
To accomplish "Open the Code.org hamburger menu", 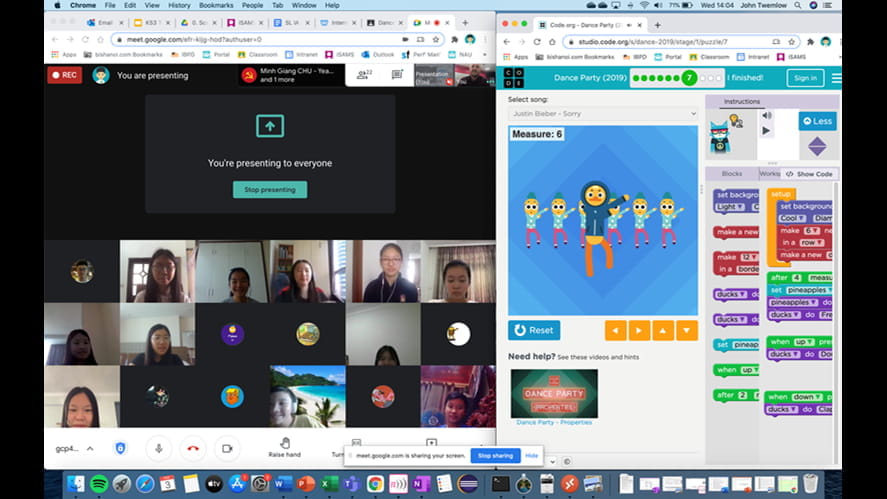I will coord(836,78).
